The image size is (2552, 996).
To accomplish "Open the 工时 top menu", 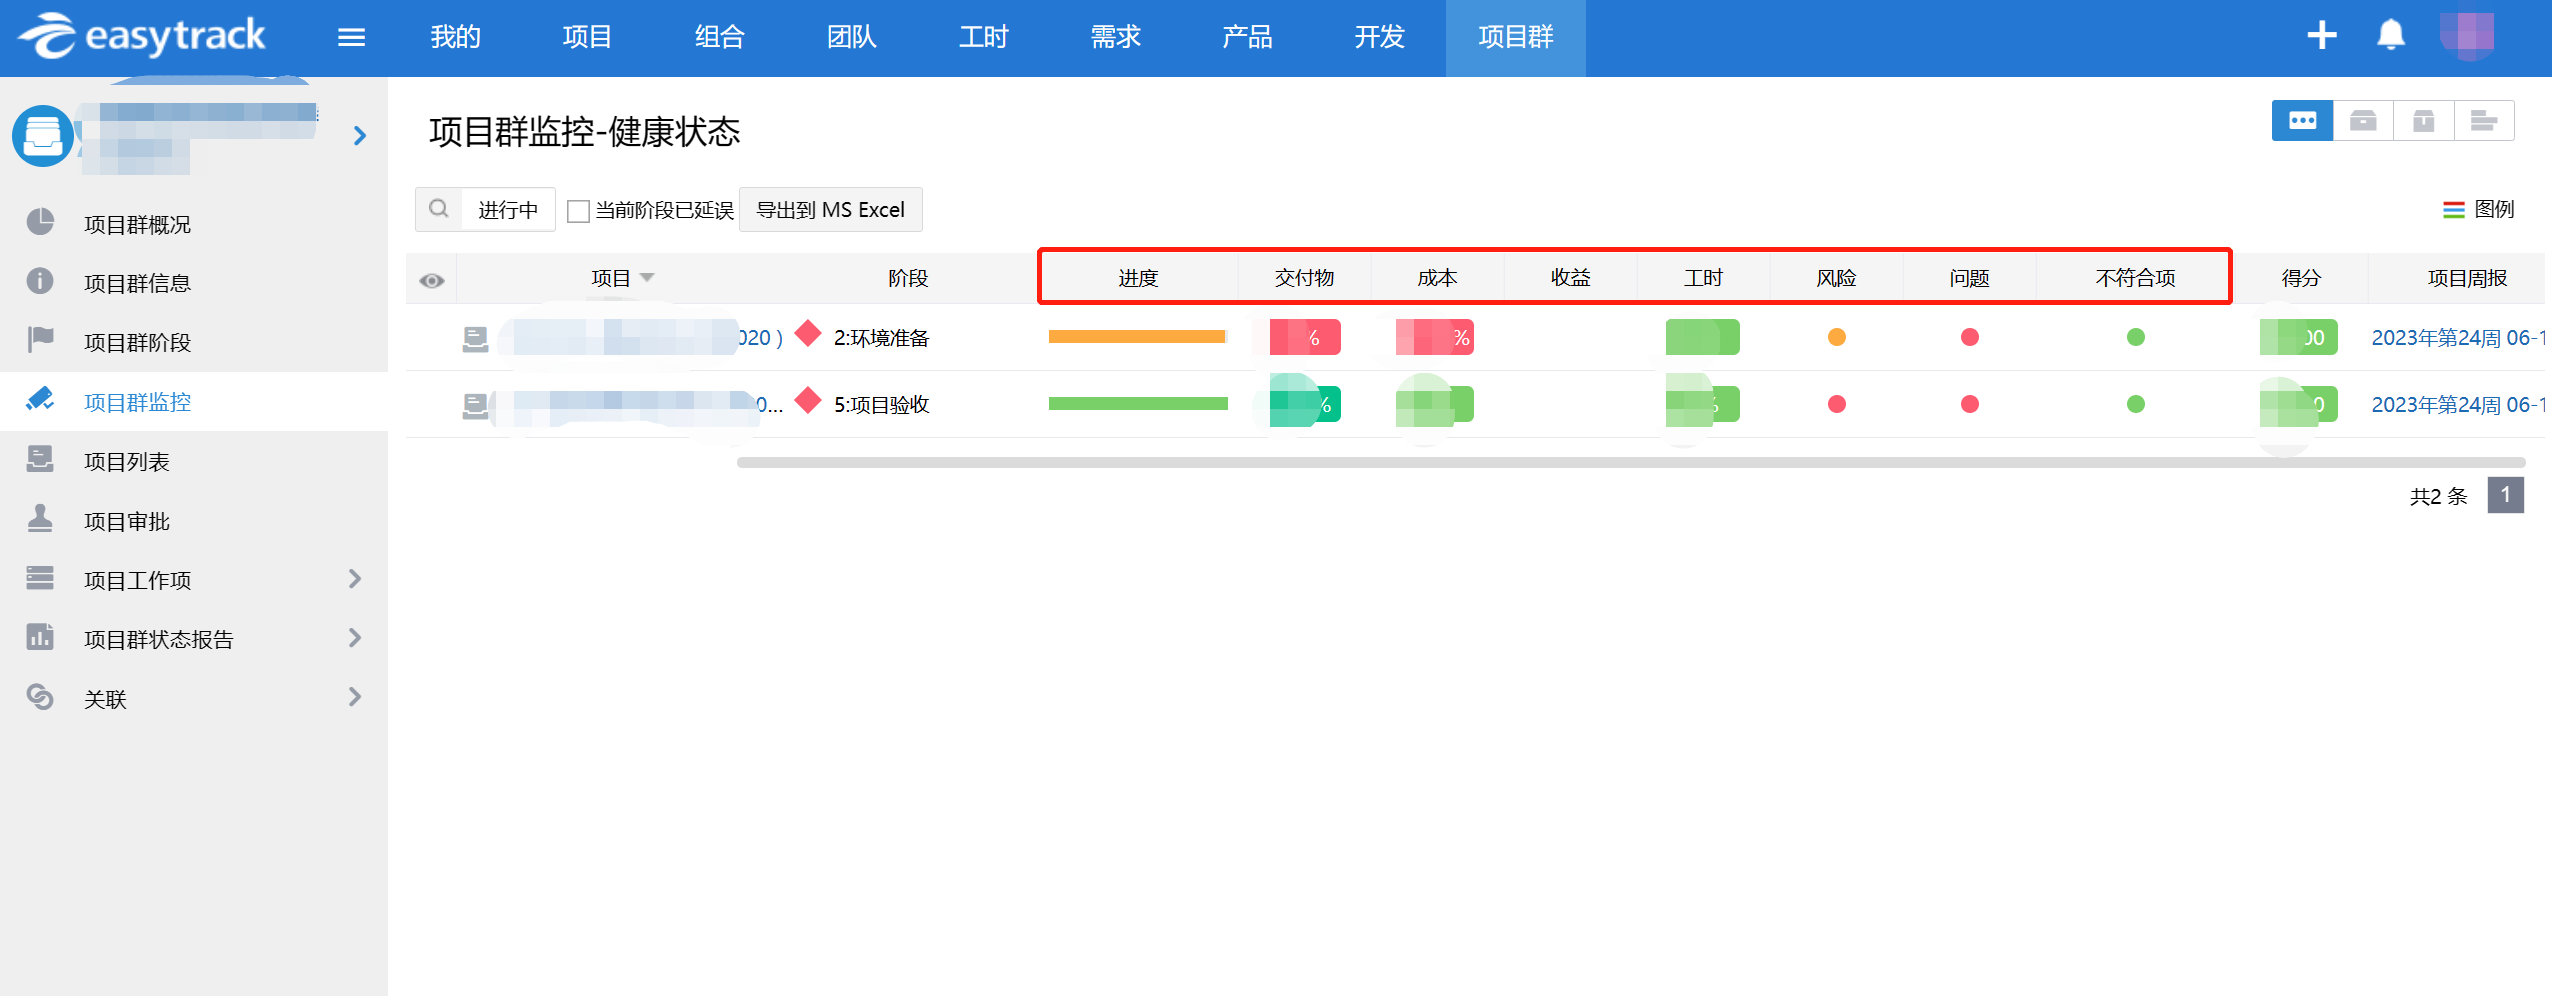I will coord(984,37).
